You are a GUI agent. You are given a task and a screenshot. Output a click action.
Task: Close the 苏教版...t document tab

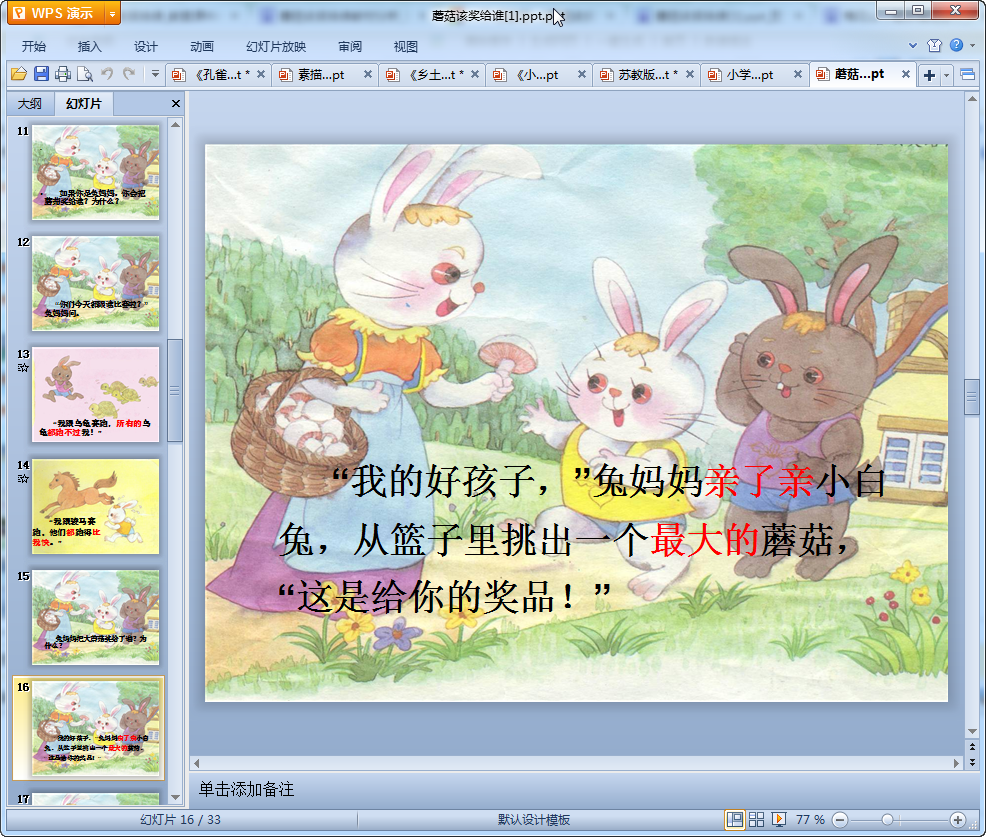(690, 74)
